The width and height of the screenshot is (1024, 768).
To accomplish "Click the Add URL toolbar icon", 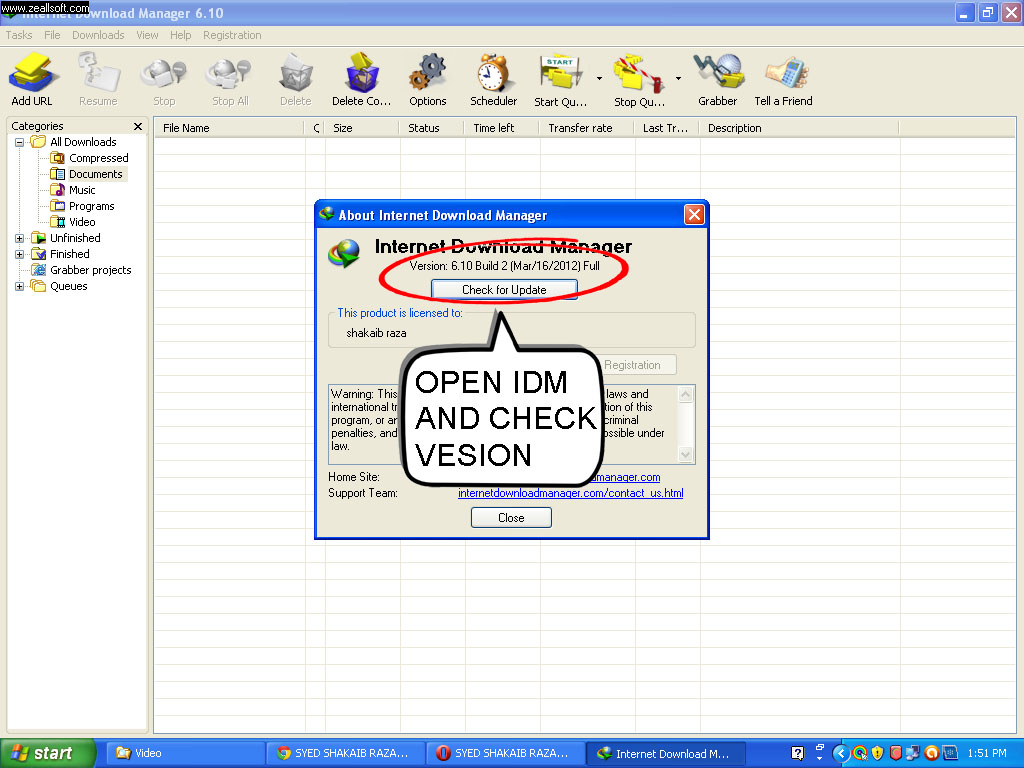I will tap(31, 80).
